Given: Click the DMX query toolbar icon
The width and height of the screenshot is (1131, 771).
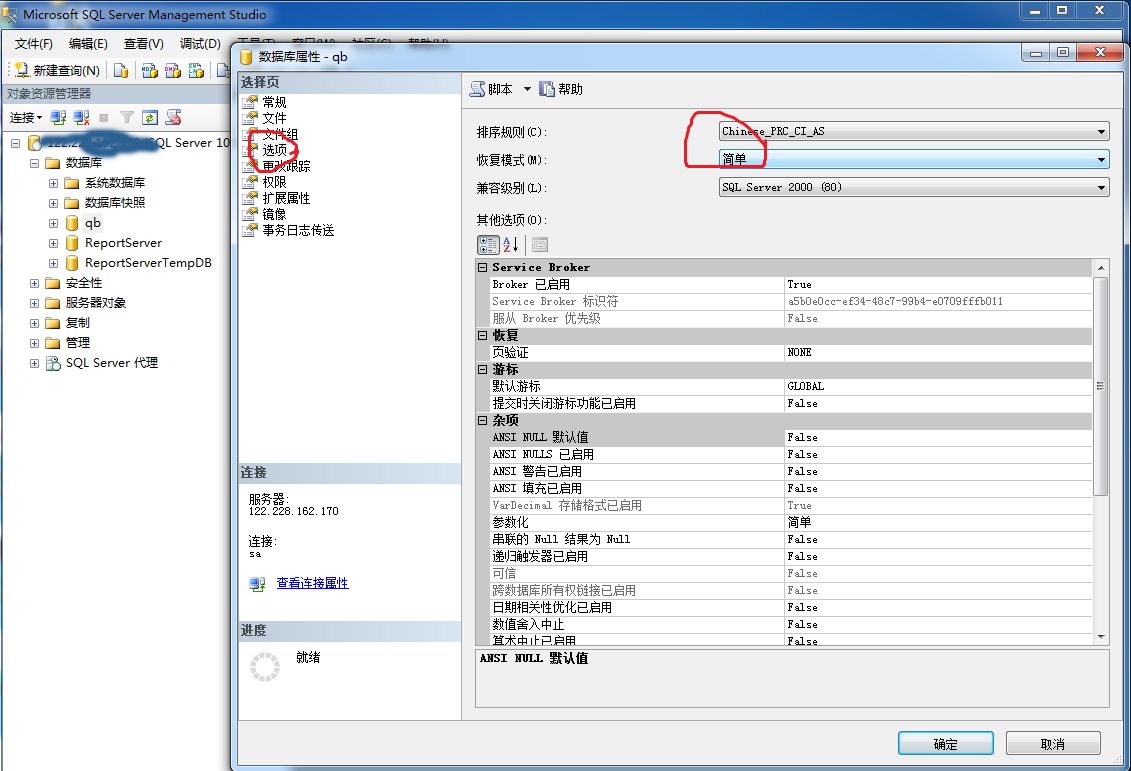Looking at the screenshot, I should (172, 70).
